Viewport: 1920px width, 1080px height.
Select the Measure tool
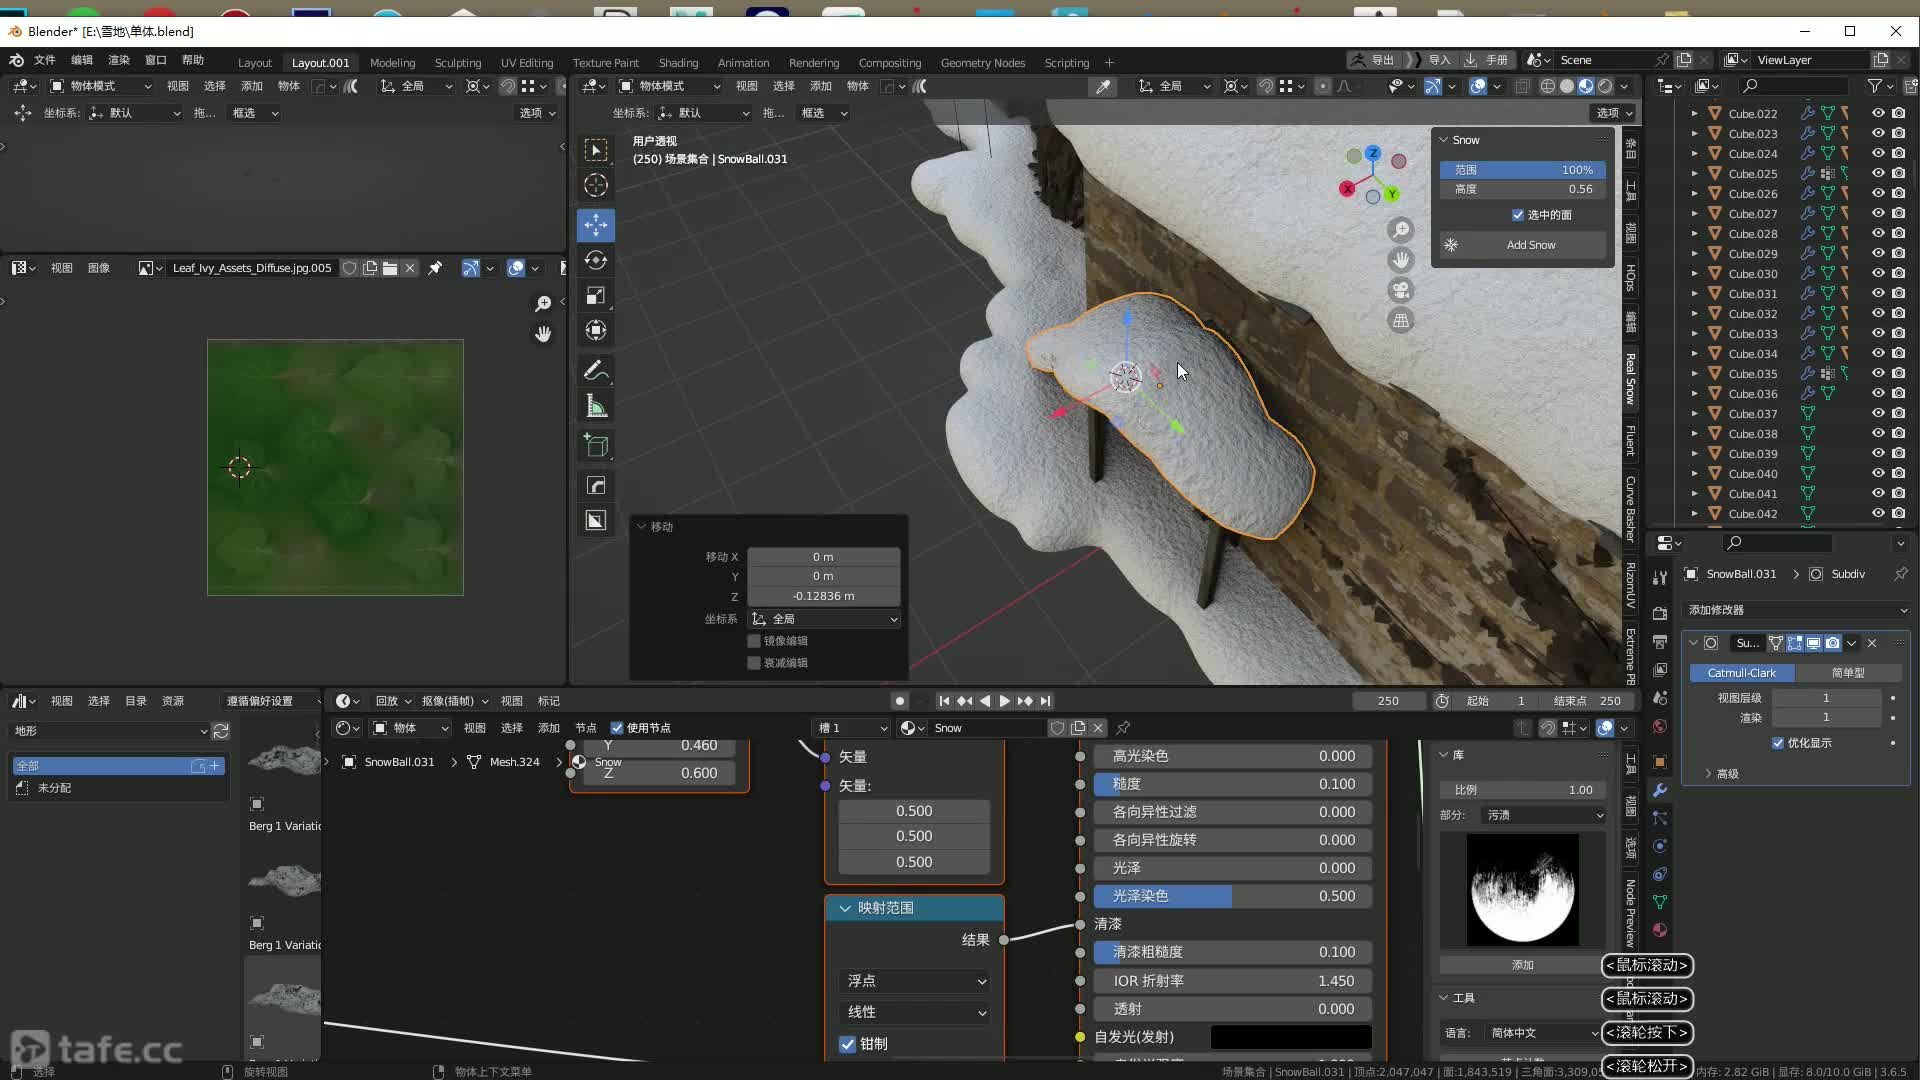click(x=596, y=406)
